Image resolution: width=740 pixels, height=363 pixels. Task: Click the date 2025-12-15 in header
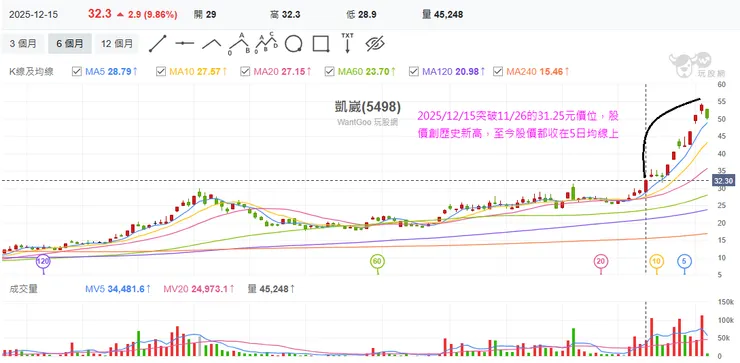pos(34,15)
